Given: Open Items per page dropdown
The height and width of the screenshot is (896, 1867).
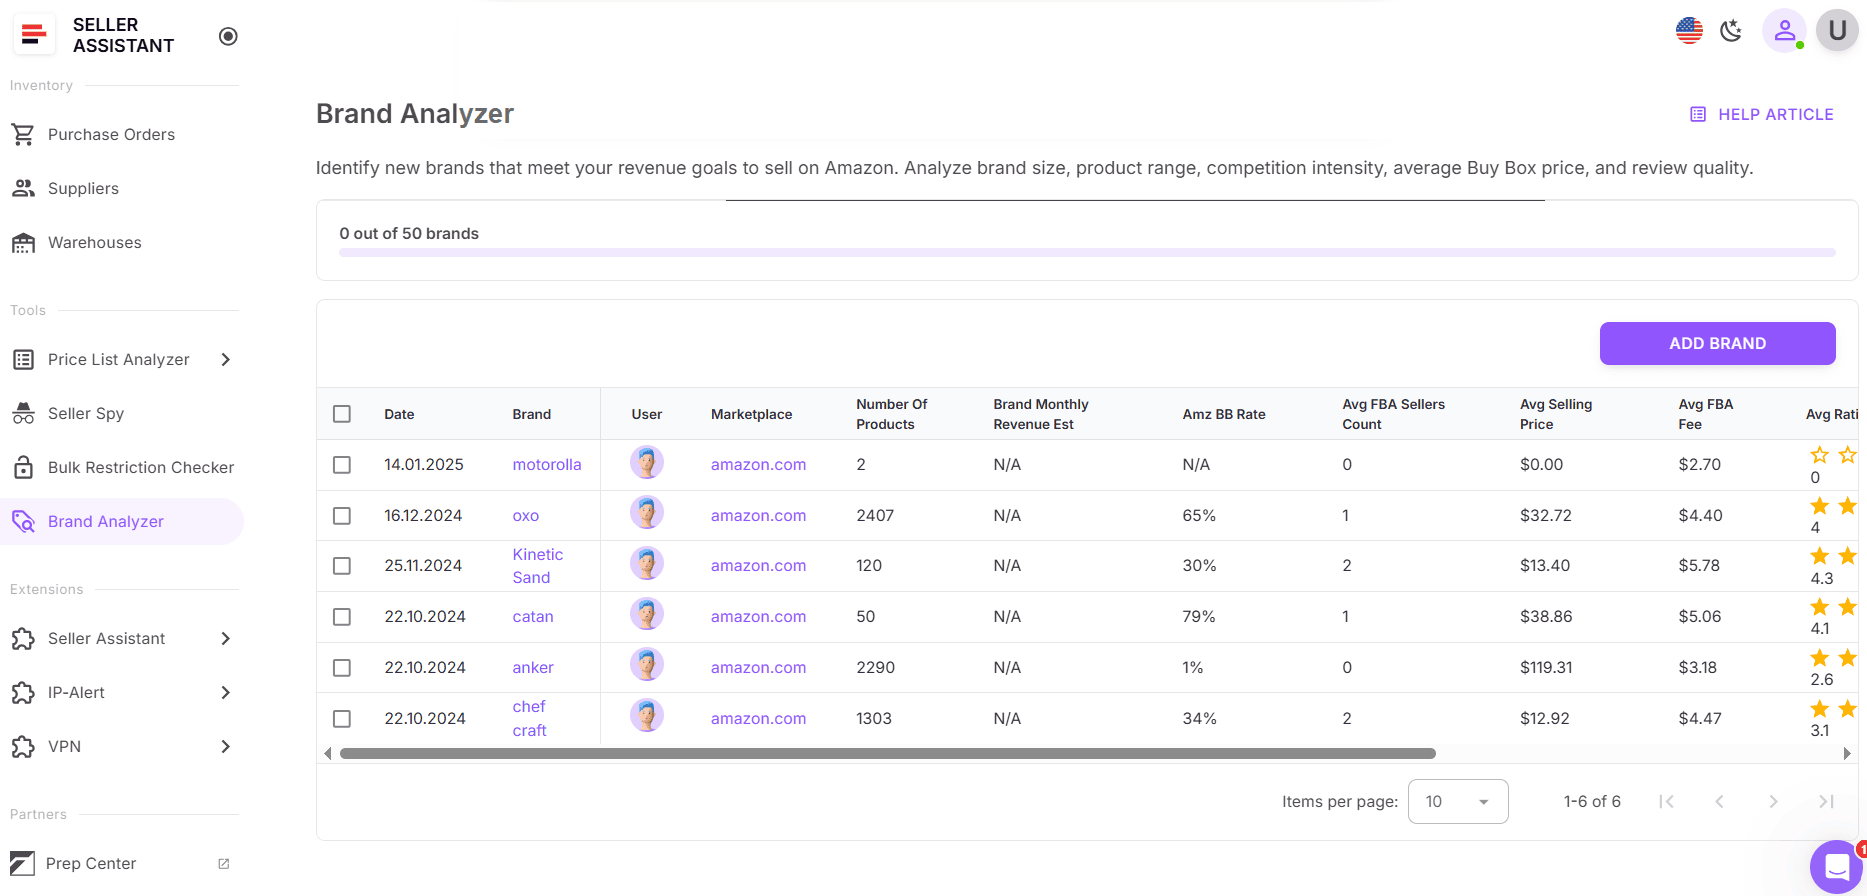Looking at the screenshot, I should pos(1458,801).
